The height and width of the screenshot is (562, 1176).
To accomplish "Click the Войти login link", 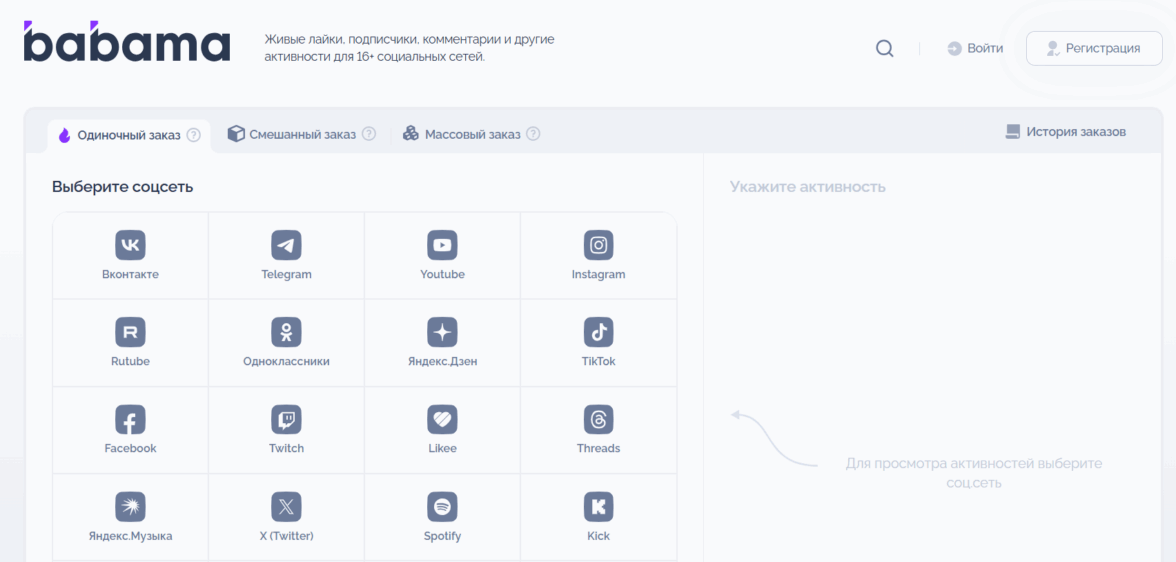I will [x=975, y=49].
